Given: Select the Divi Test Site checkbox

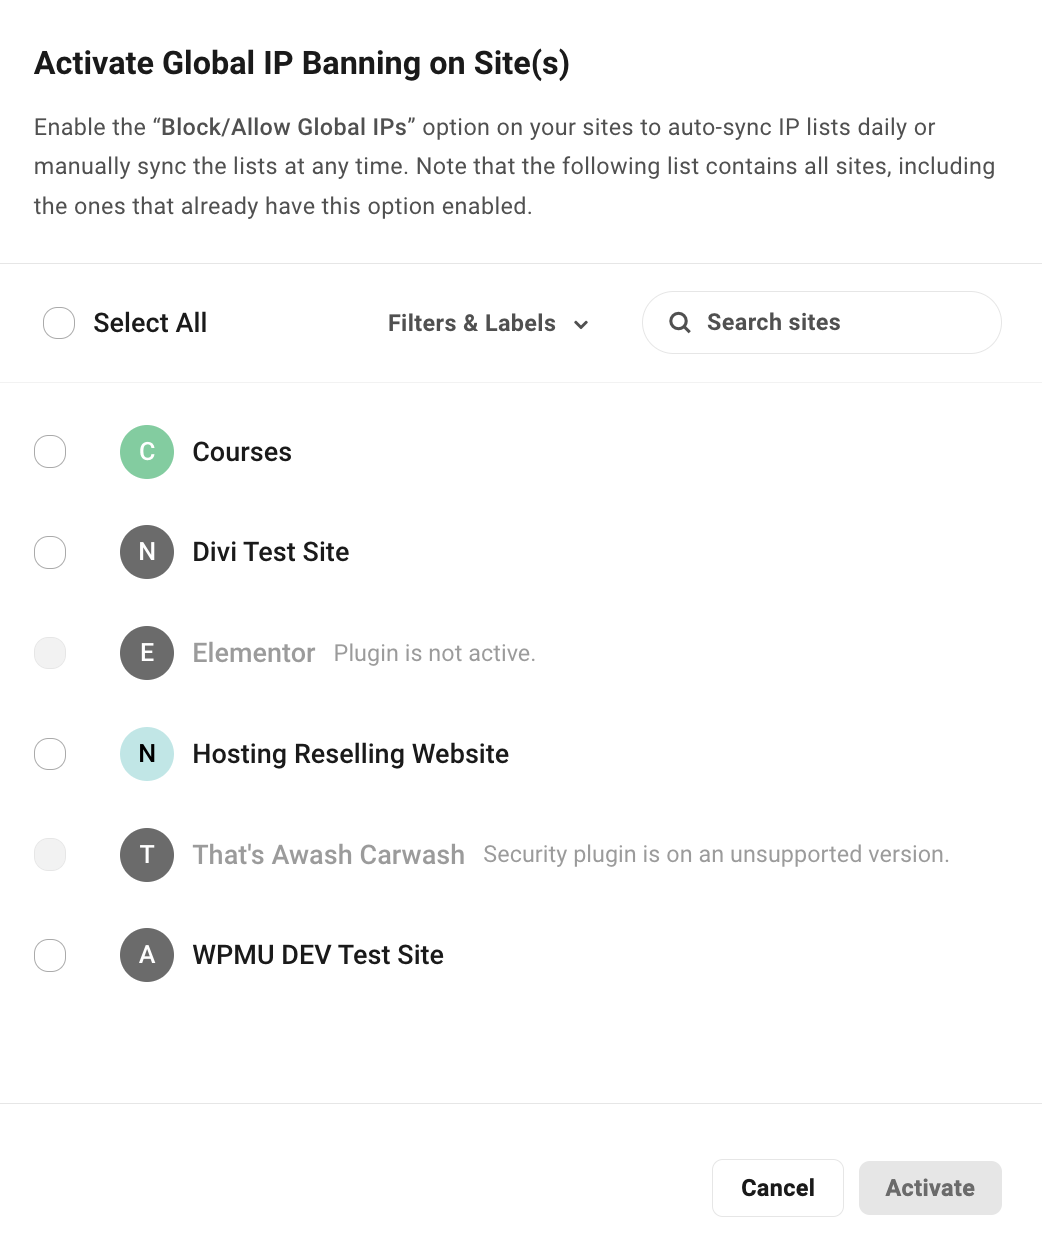Looking at the screenshot, I should (x=50, y=552).
